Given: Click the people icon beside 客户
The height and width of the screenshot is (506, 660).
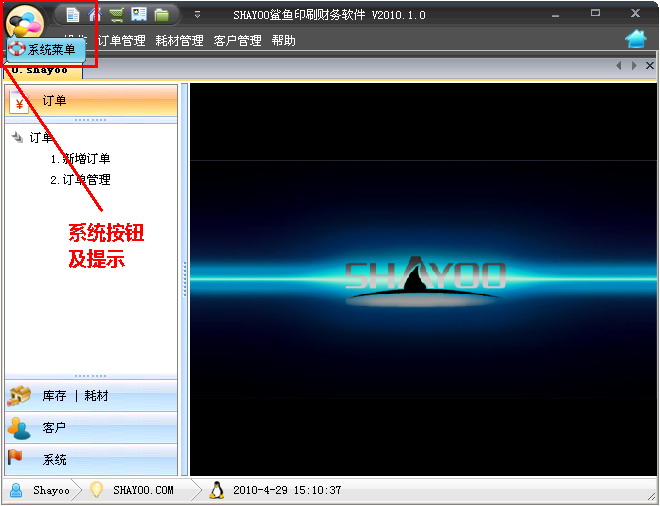Looking at the screenshot, I should (19, 428).
